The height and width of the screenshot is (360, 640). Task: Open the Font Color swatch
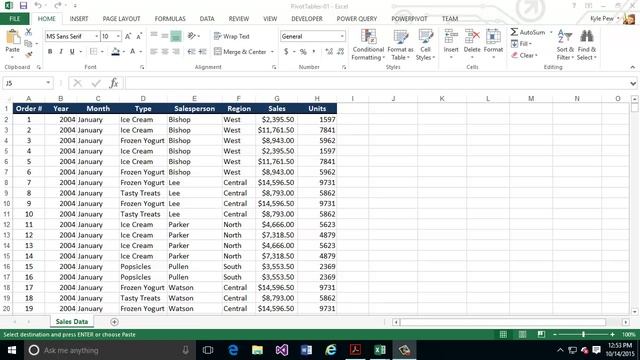click(132, 52)
